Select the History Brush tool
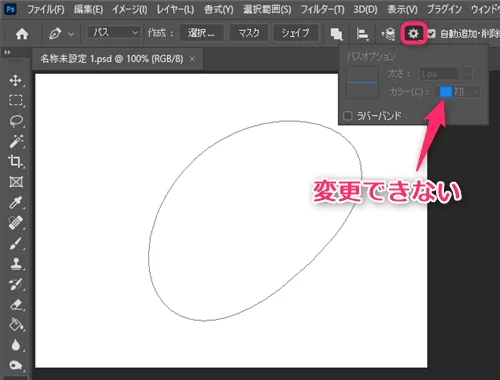The image size is (500, 380). coord(16,284)
